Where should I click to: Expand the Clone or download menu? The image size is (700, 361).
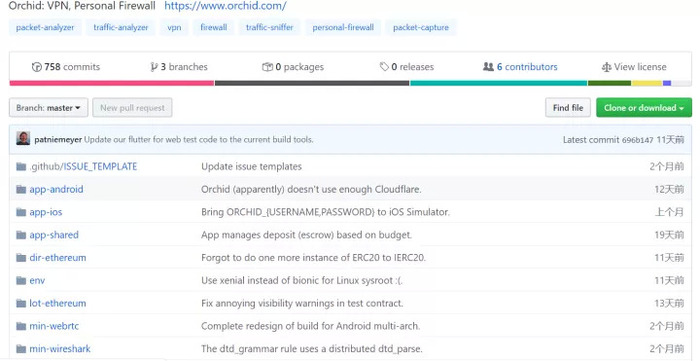[644, 108]
